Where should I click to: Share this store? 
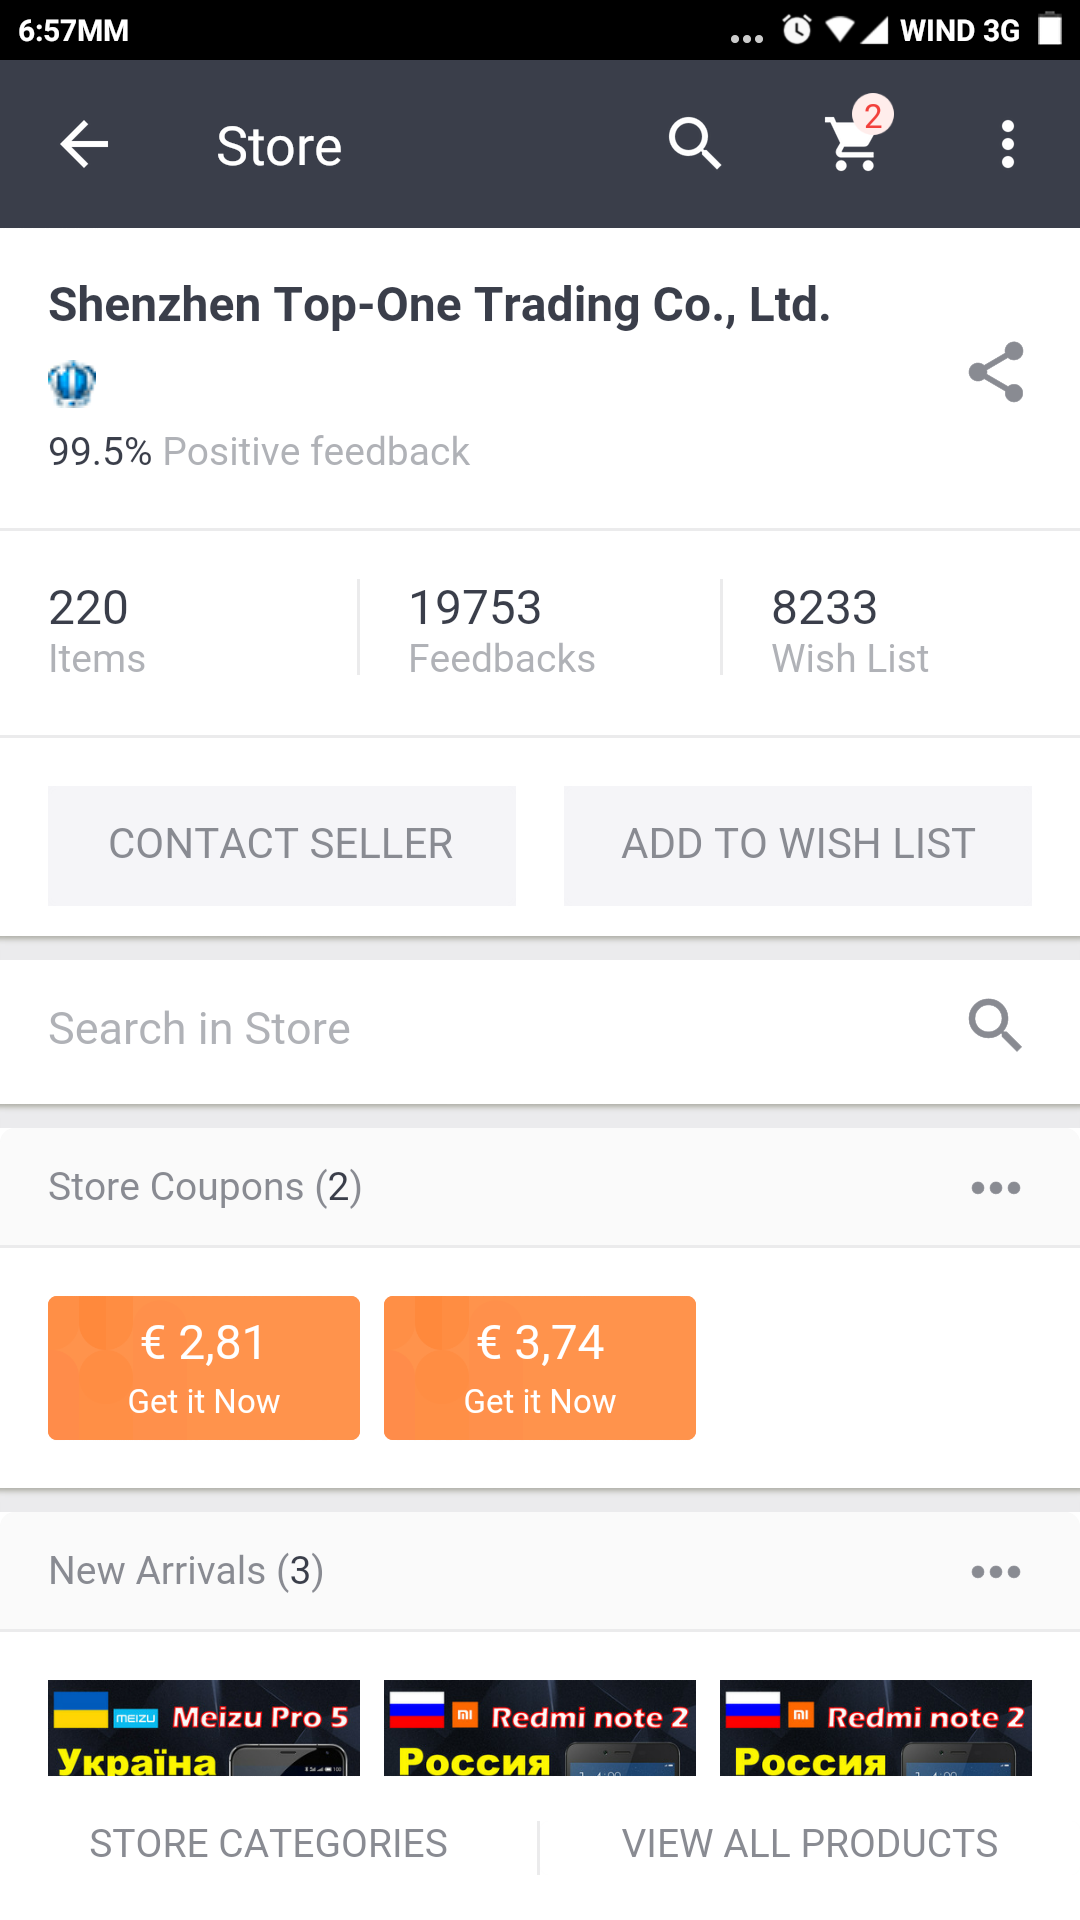(996, 372)
